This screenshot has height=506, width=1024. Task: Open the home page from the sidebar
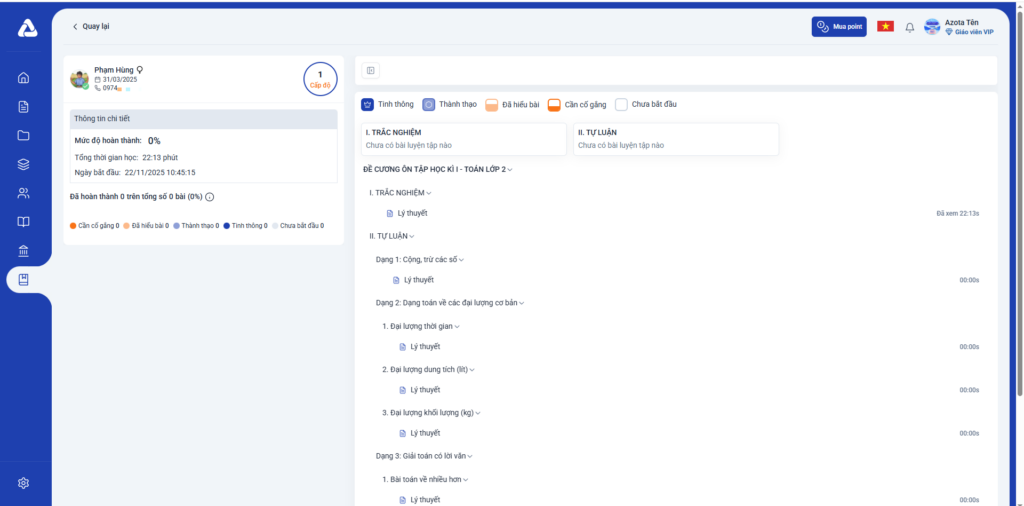pos(24,78)
